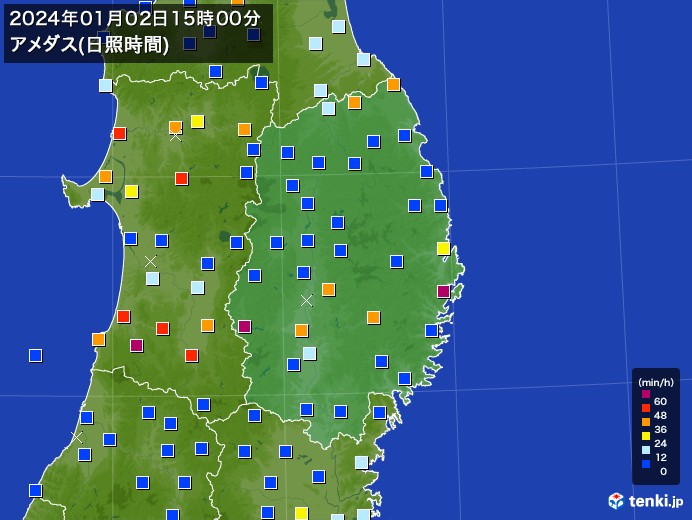Click the legend value 12 label

point(660,457)
